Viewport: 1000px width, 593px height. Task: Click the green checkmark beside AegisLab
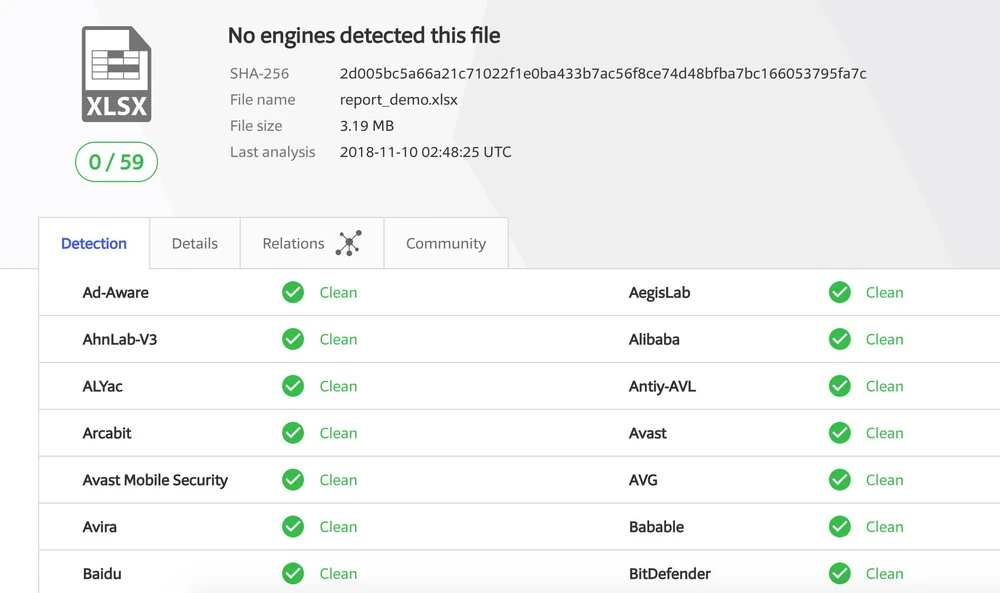[x=840, y=292]
